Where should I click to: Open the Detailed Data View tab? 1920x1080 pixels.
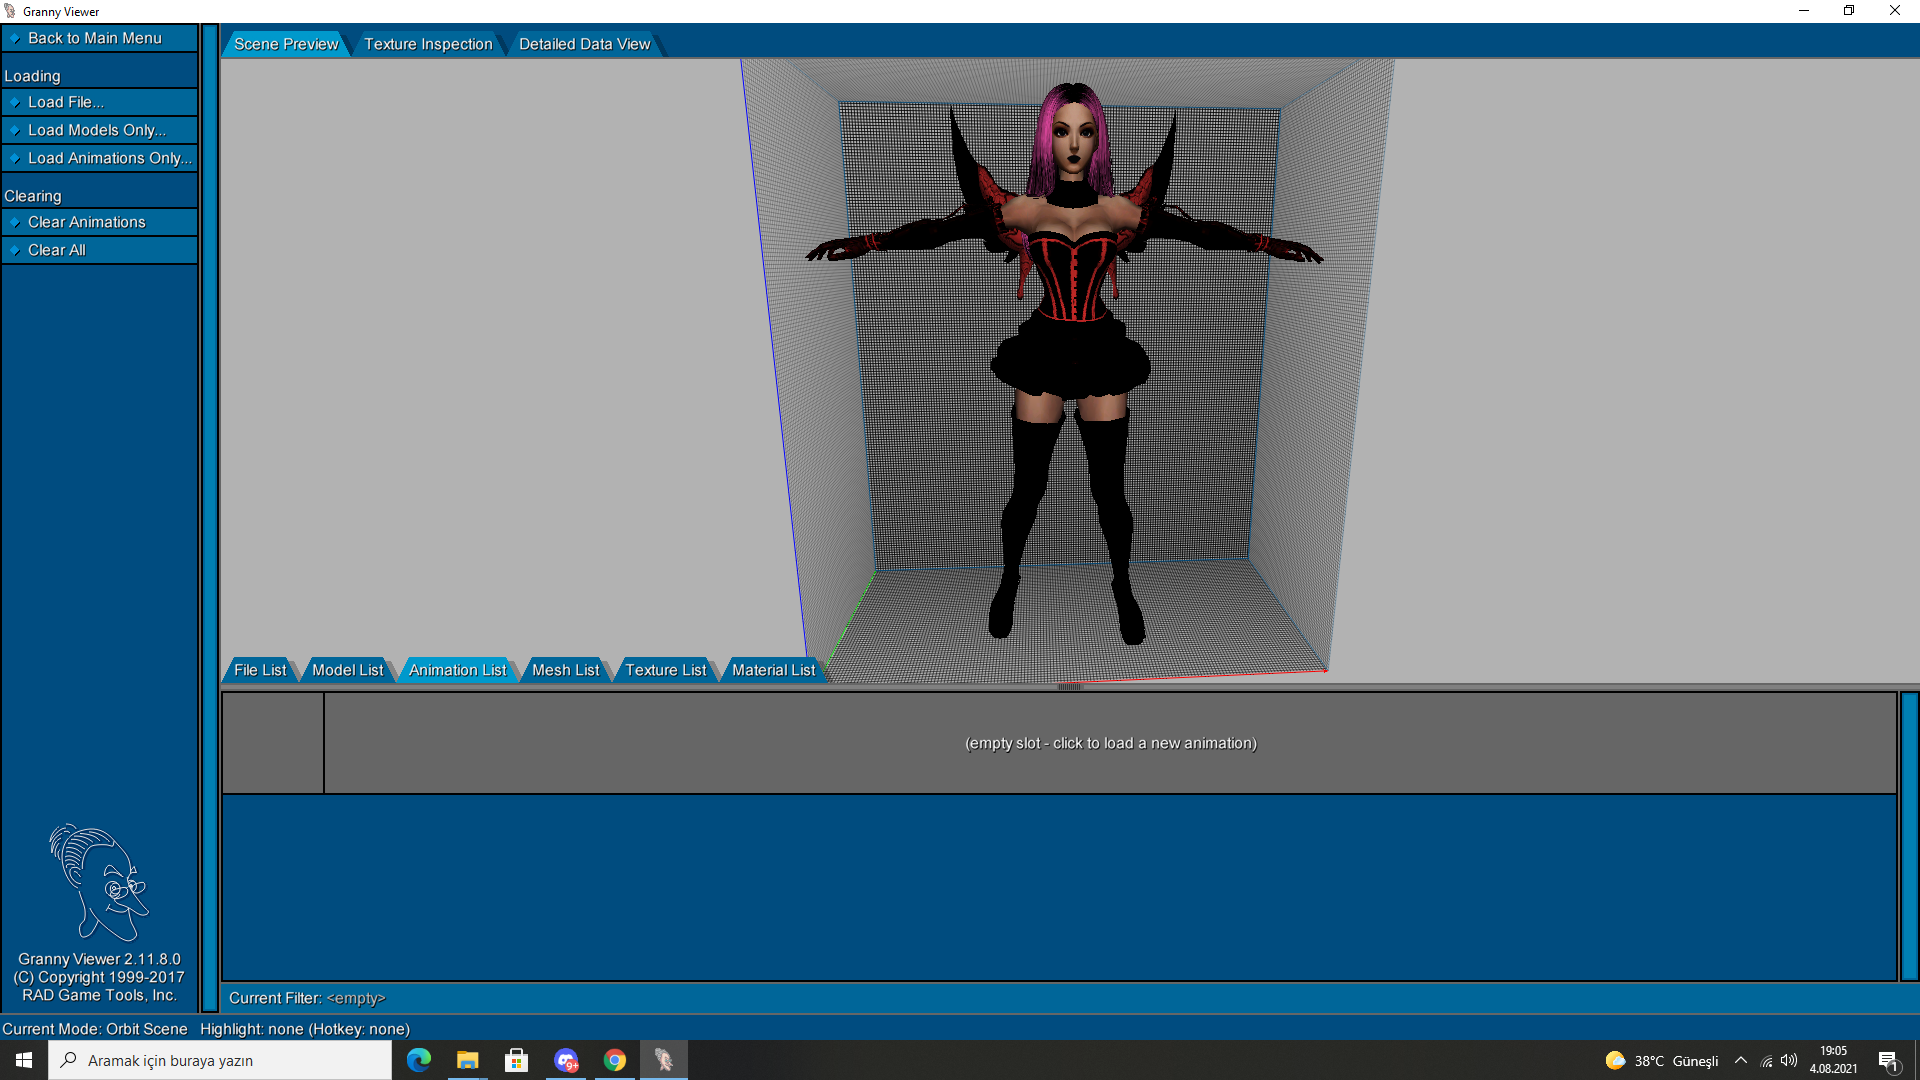point(584,44)
